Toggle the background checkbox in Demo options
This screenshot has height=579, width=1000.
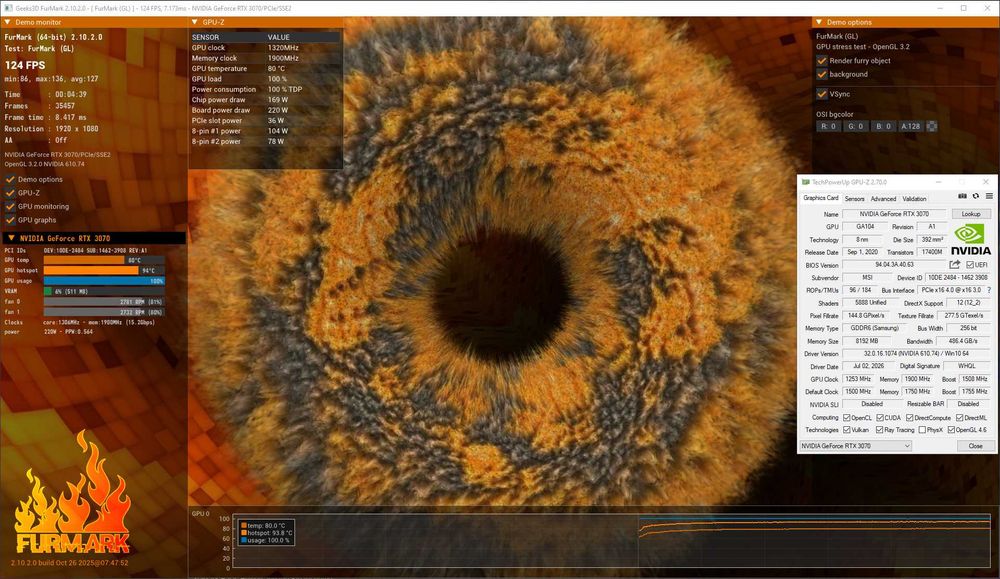click(822, 74)
